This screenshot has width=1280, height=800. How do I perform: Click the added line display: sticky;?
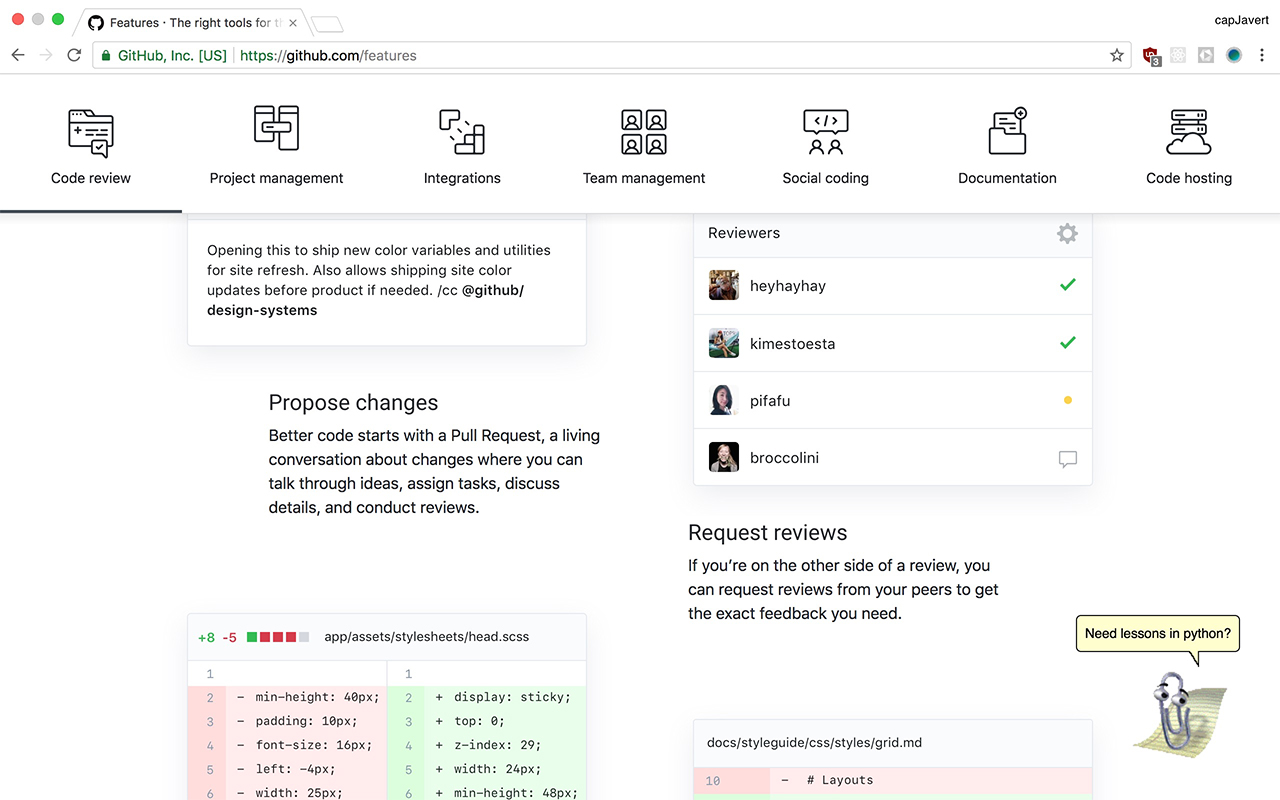coord(487,697)
